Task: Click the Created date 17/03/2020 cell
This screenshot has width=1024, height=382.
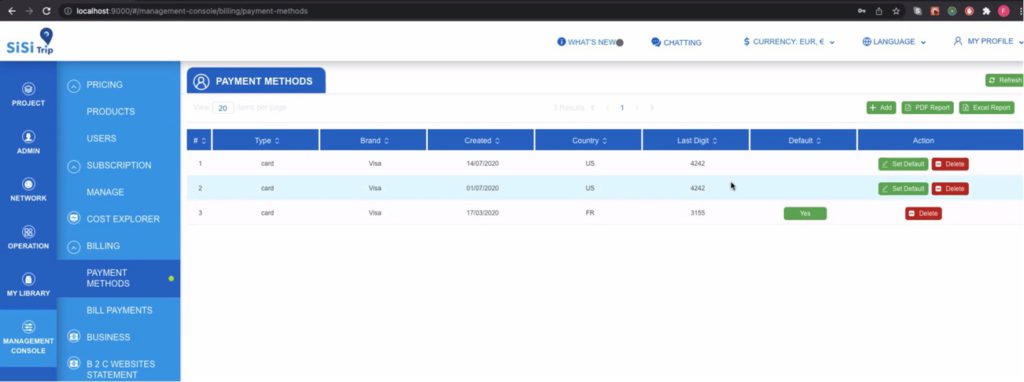Action: (482, 213)
